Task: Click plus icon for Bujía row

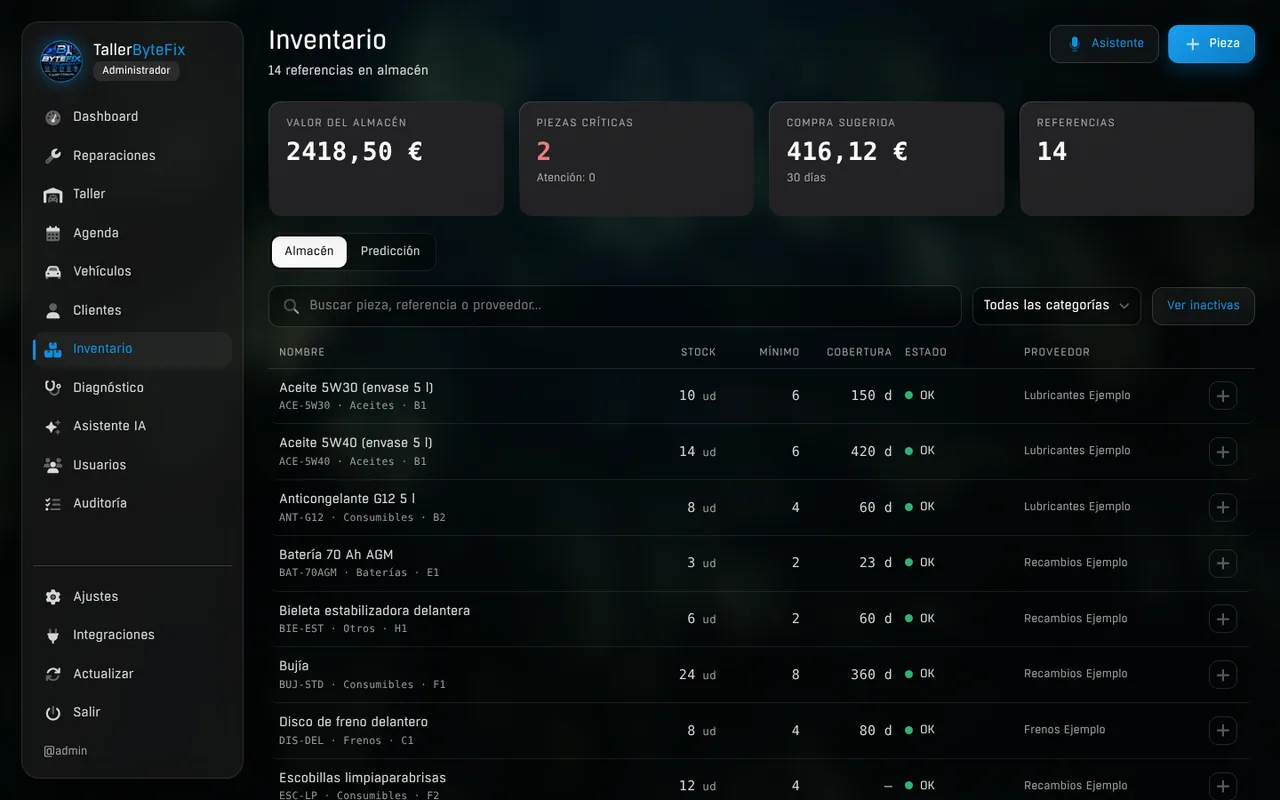Action: click(1222, 675)
